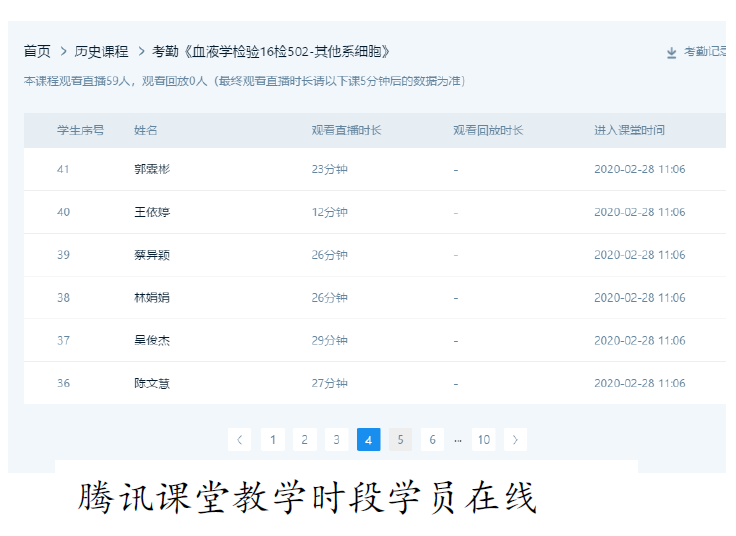Open the 历史课程 breadcrumb link
736x536 pixels.
102,51
